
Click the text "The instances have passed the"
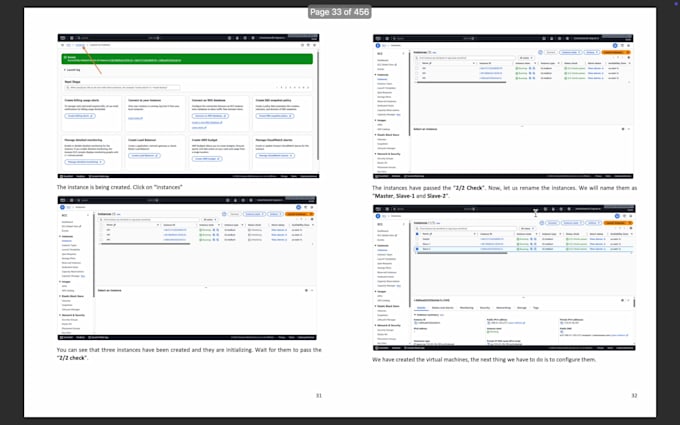(412, 188)
